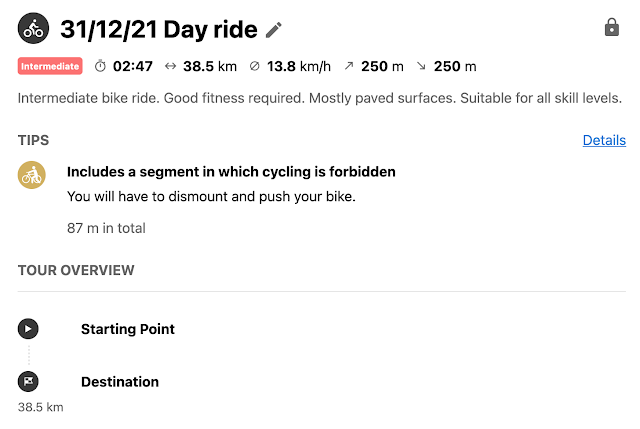Viewport: 640px width, 429px height.
Task: Open the Details link in Tips
Action: click(x=604, y=140)
